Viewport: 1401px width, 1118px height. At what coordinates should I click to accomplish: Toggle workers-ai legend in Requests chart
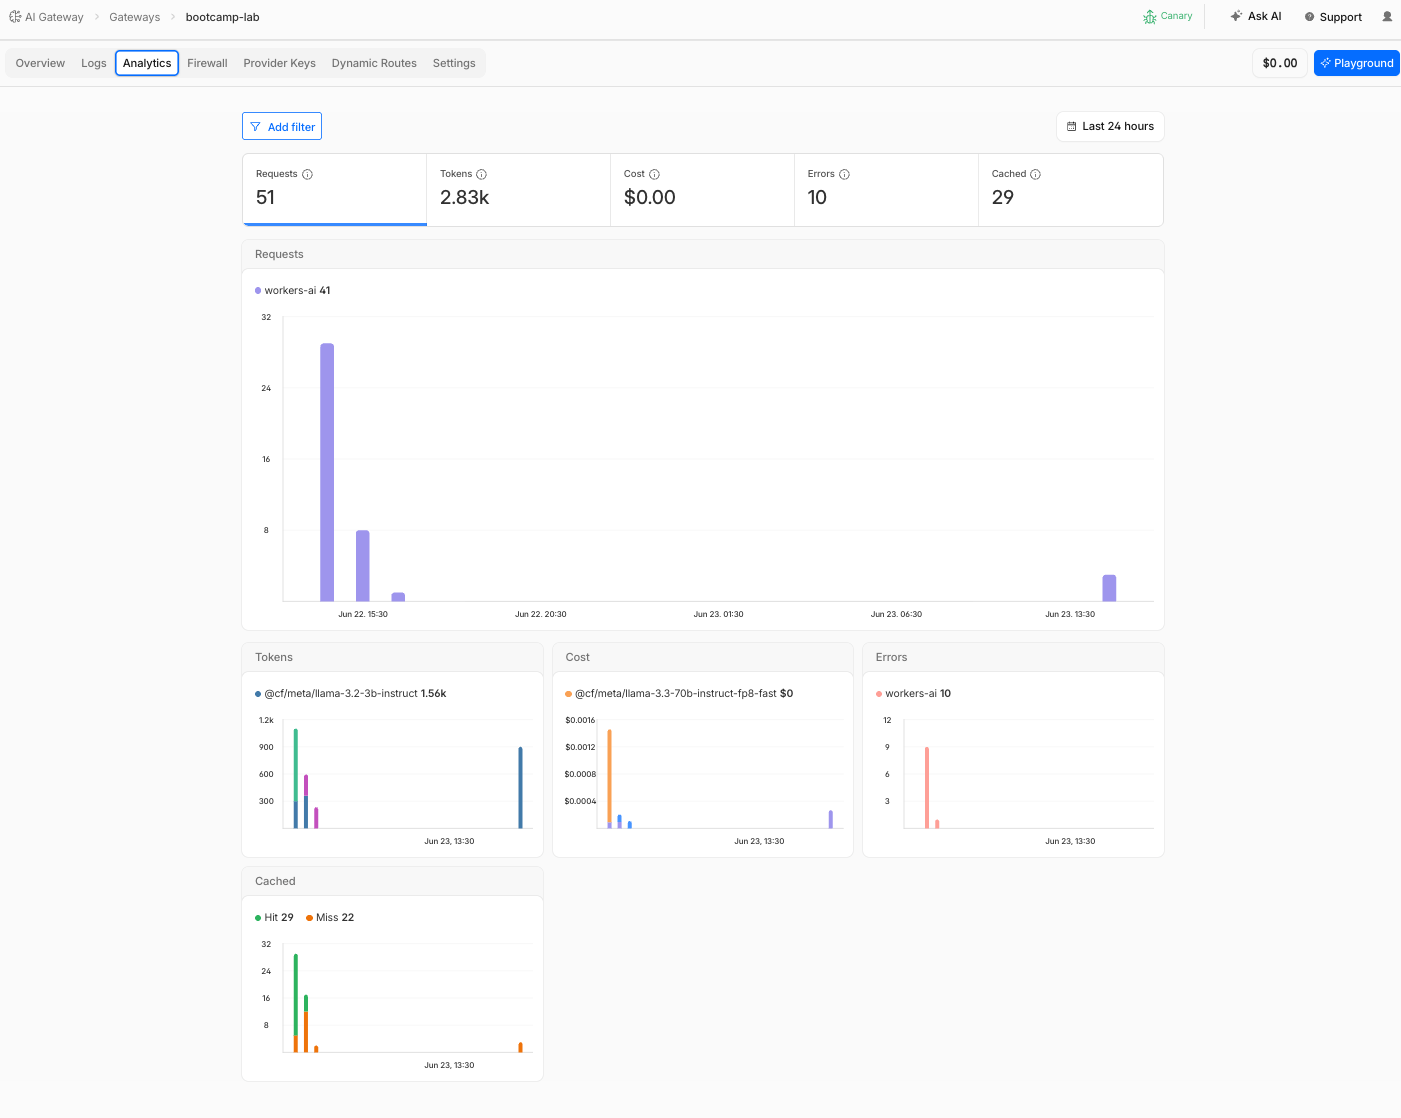click(x=293, y=291)
